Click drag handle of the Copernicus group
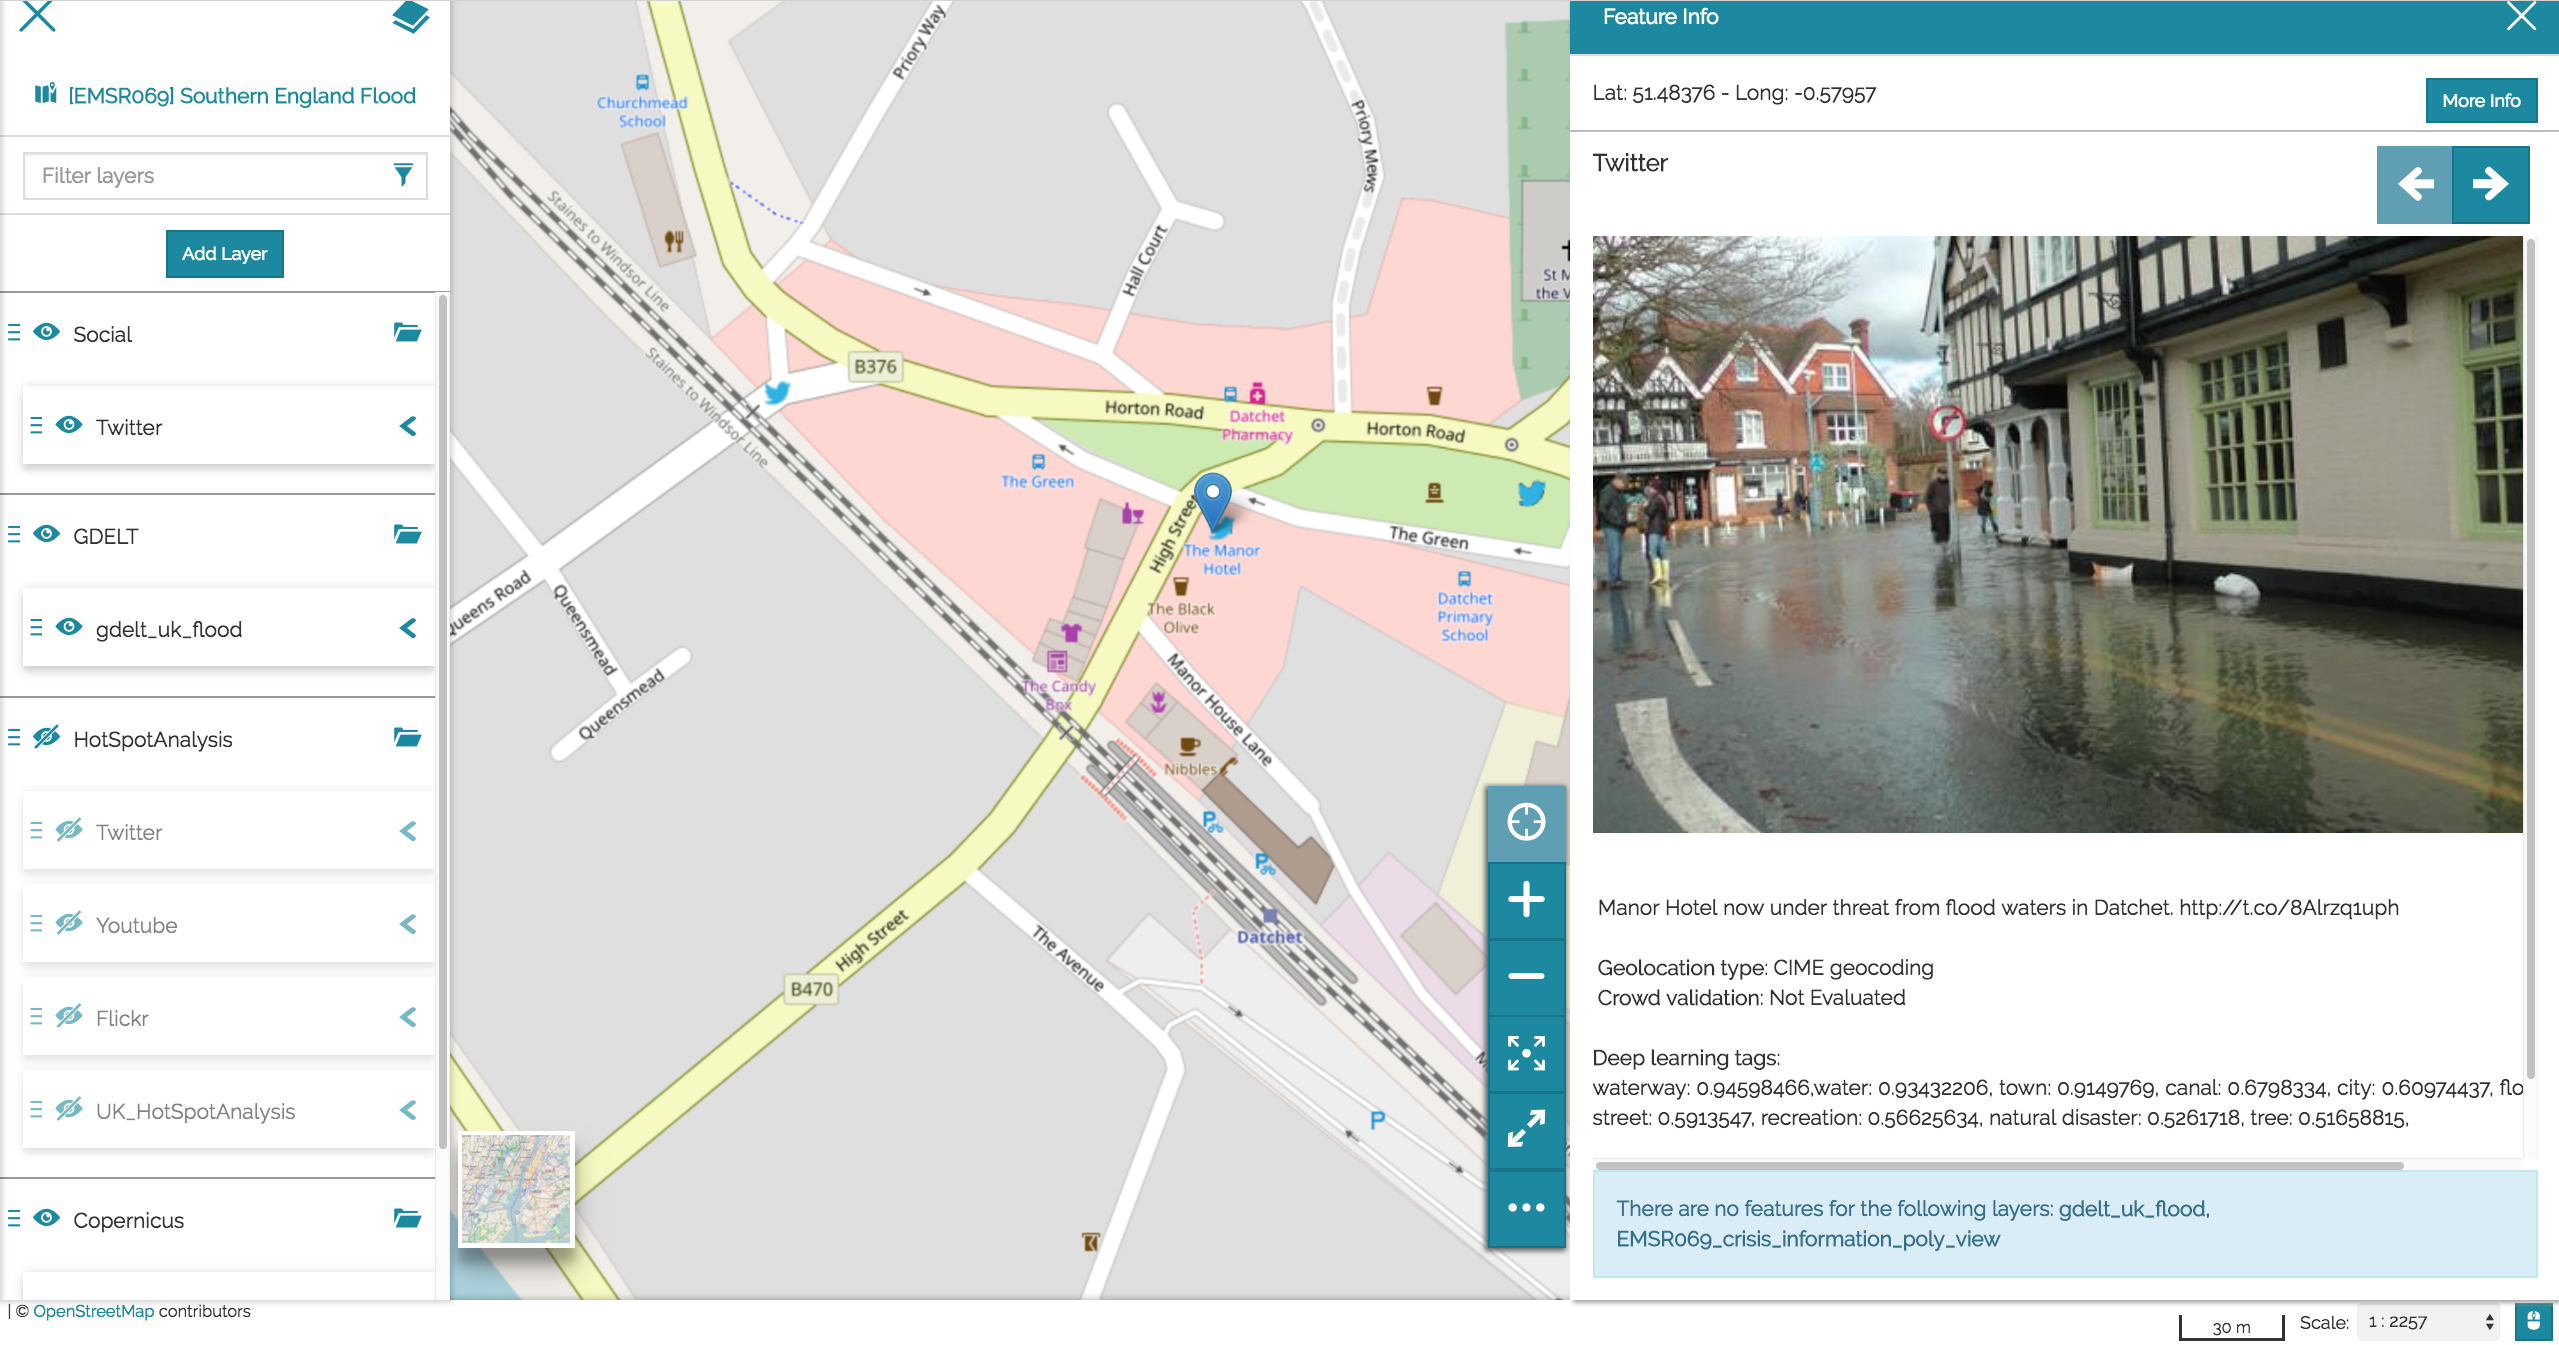 coord(14,1219)
